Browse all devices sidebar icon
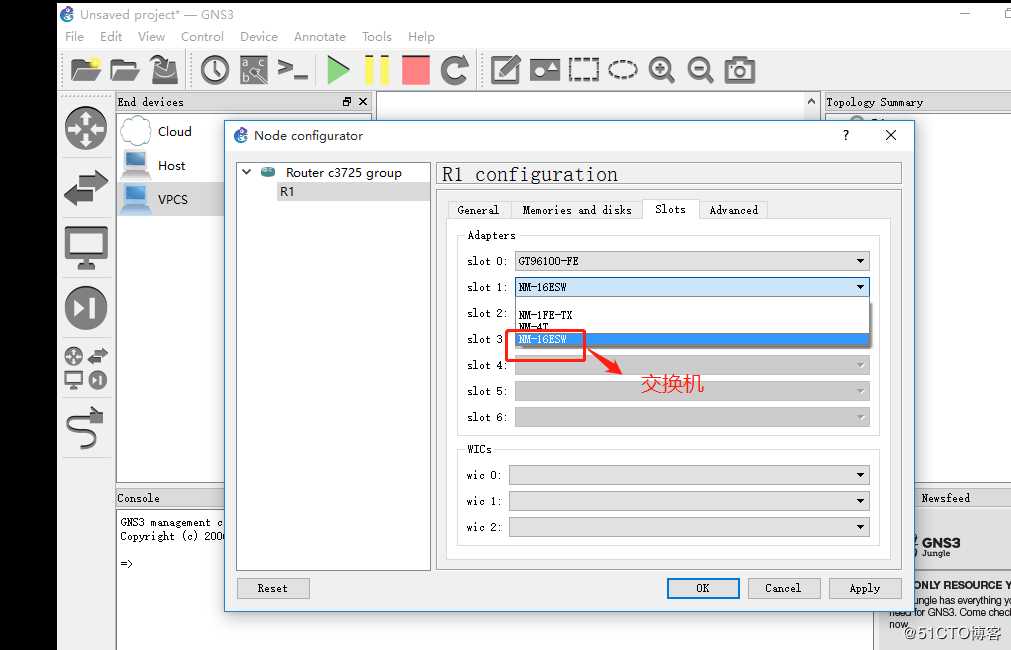The width and height of the screenshot is (1011, 650). click(86, 368)
